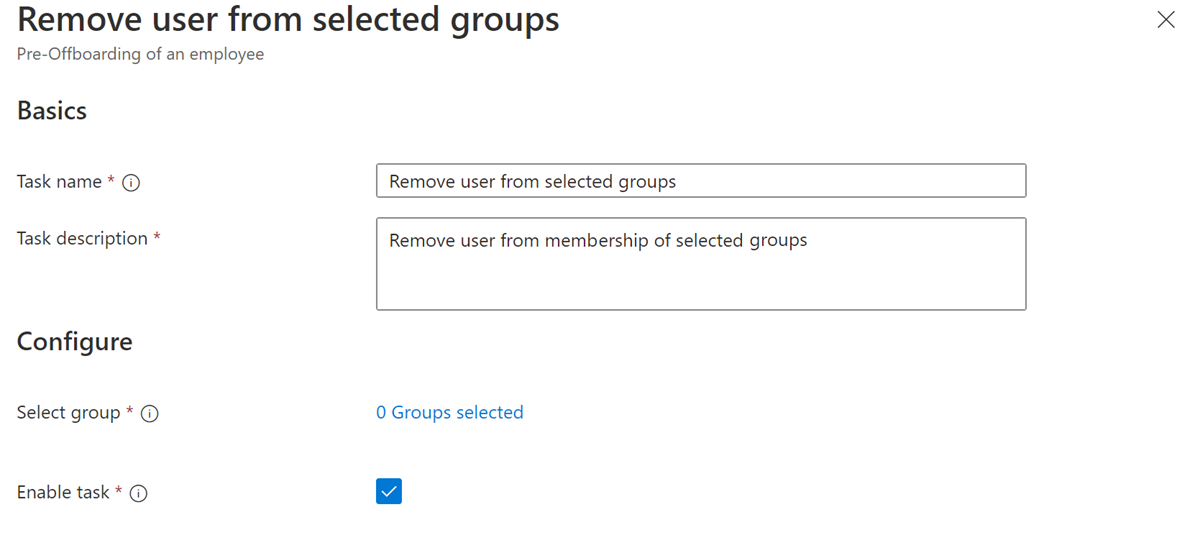Click the required asterisk after Task name
The height and width of the screenshot is (548, 1200).
pyautogui.click(x=111, y=181)
